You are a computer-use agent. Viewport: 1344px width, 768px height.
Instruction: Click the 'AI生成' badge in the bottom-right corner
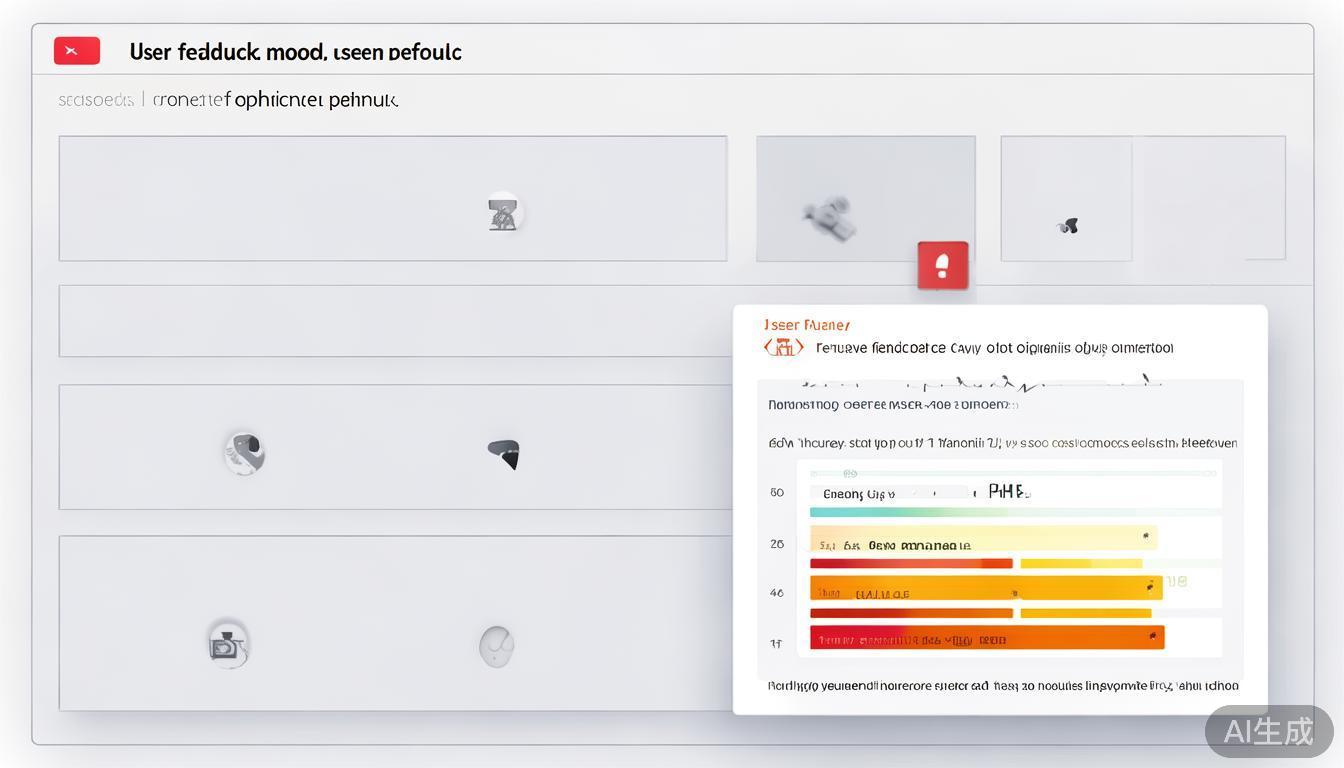point(1268,731)
